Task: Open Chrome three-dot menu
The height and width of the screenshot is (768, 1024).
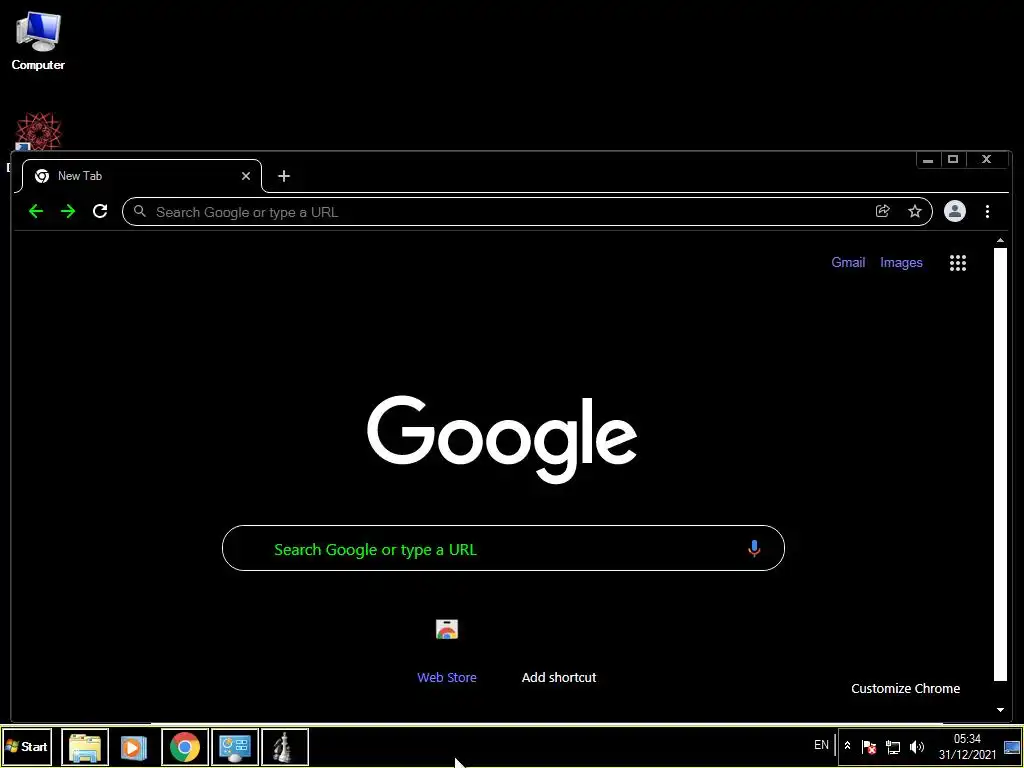Action: point(987,211)
